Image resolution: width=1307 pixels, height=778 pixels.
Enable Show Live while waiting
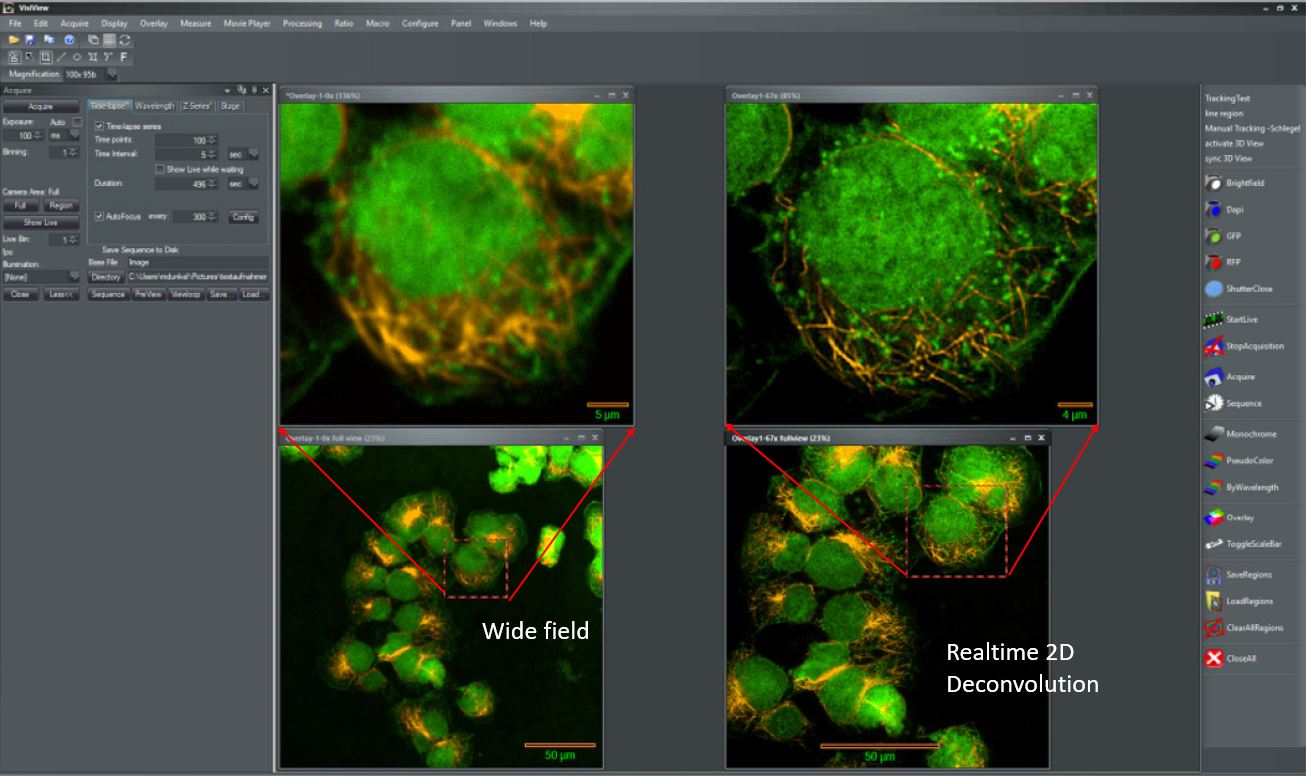pos(160,169)
